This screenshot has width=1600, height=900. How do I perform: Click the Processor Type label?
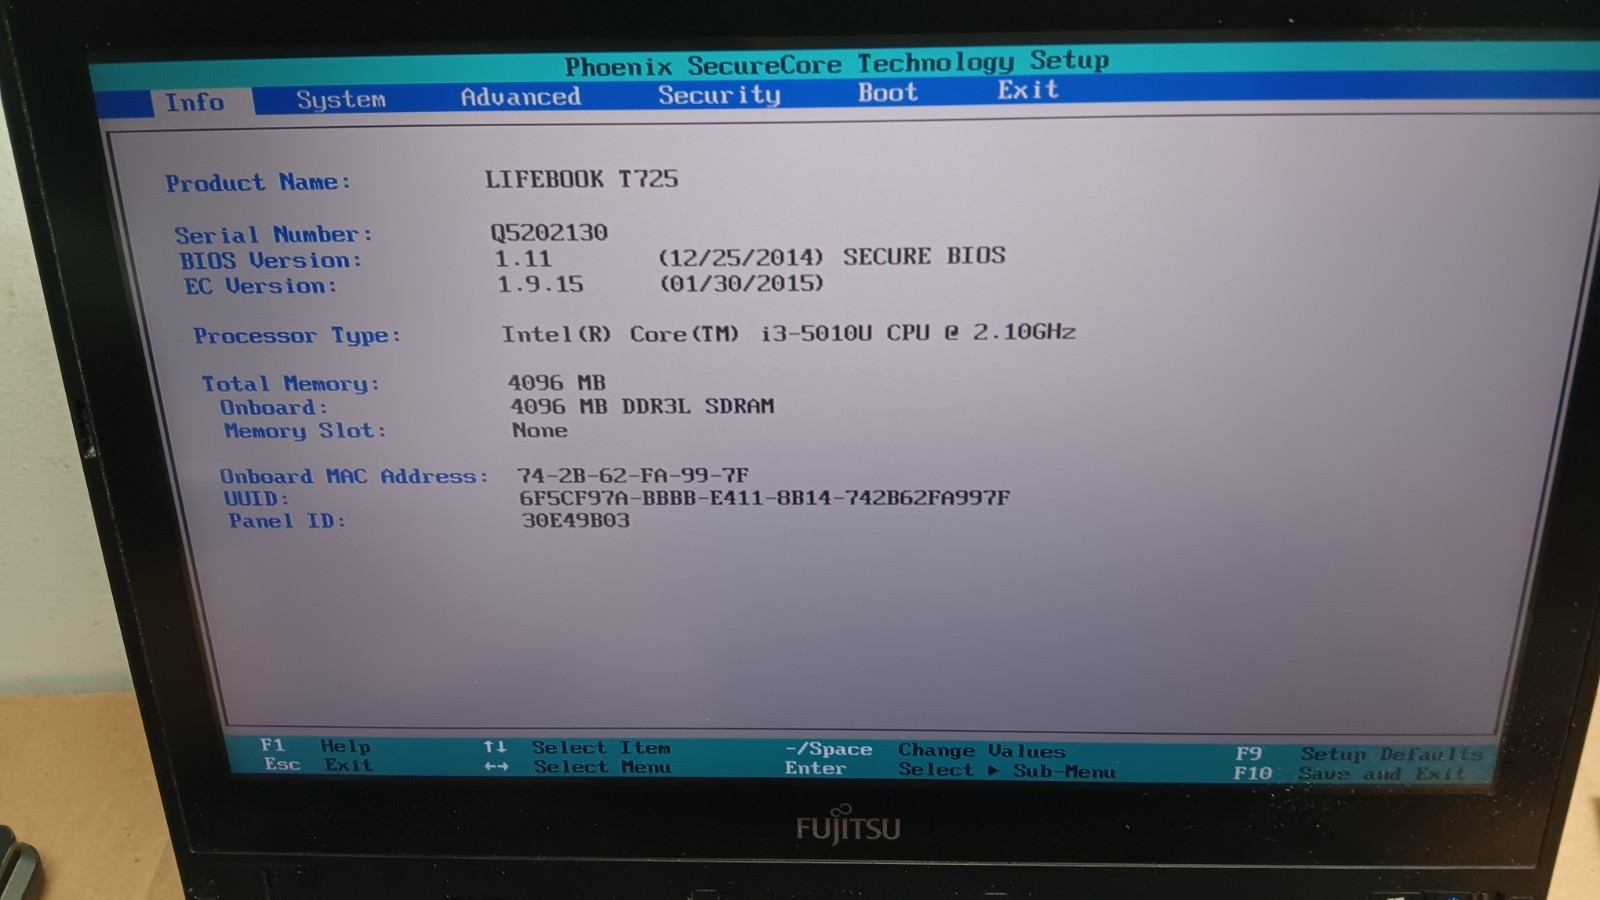coord(297,336)
